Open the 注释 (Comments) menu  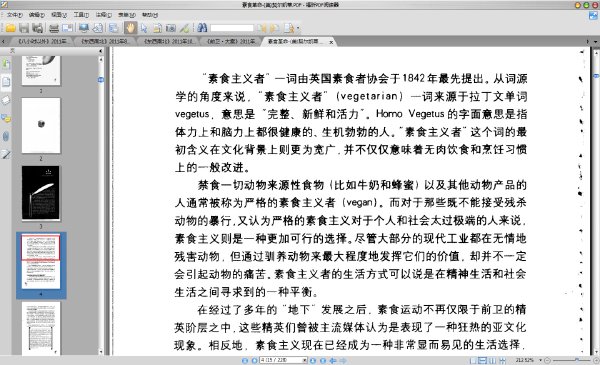(x=103, y=15)
